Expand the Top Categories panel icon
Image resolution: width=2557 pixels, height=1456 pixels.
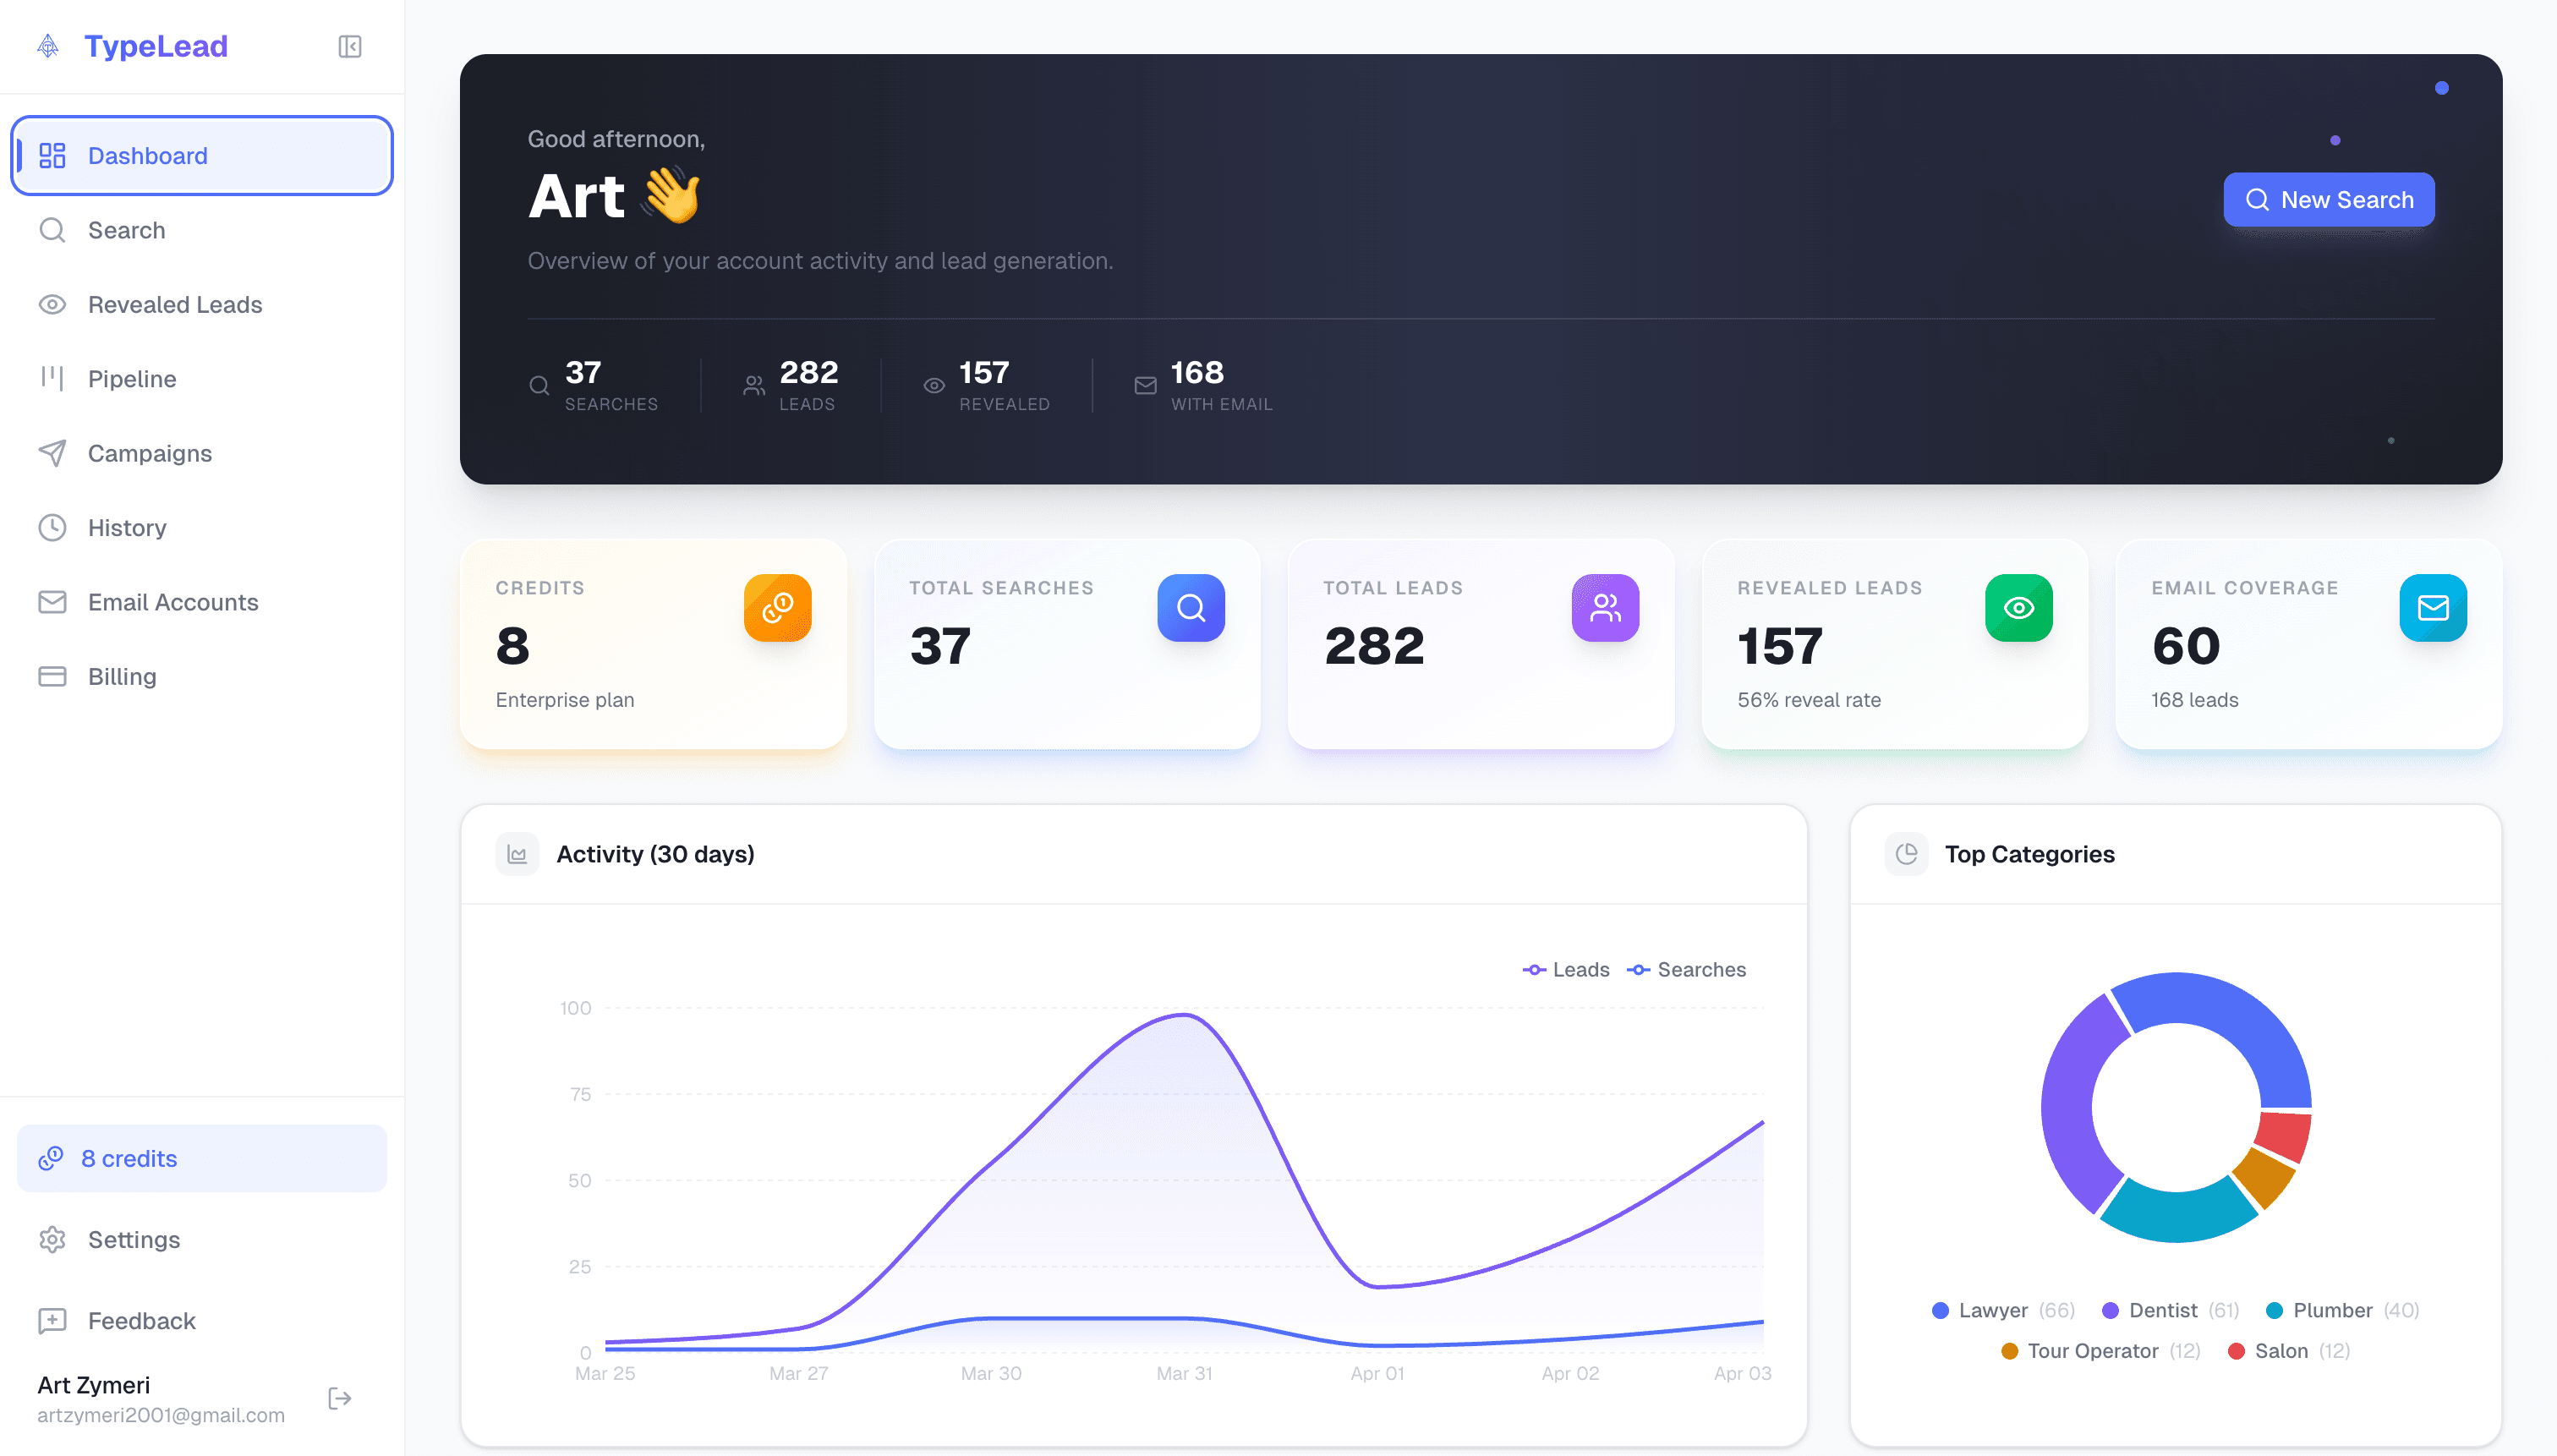click(1907, 853)
